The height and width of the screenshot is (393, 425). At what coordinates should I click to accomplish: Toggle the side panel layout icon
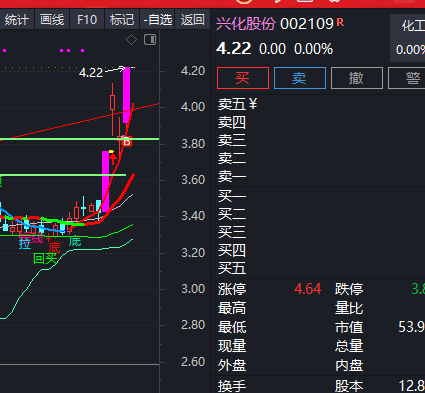(x=150, y=40)
